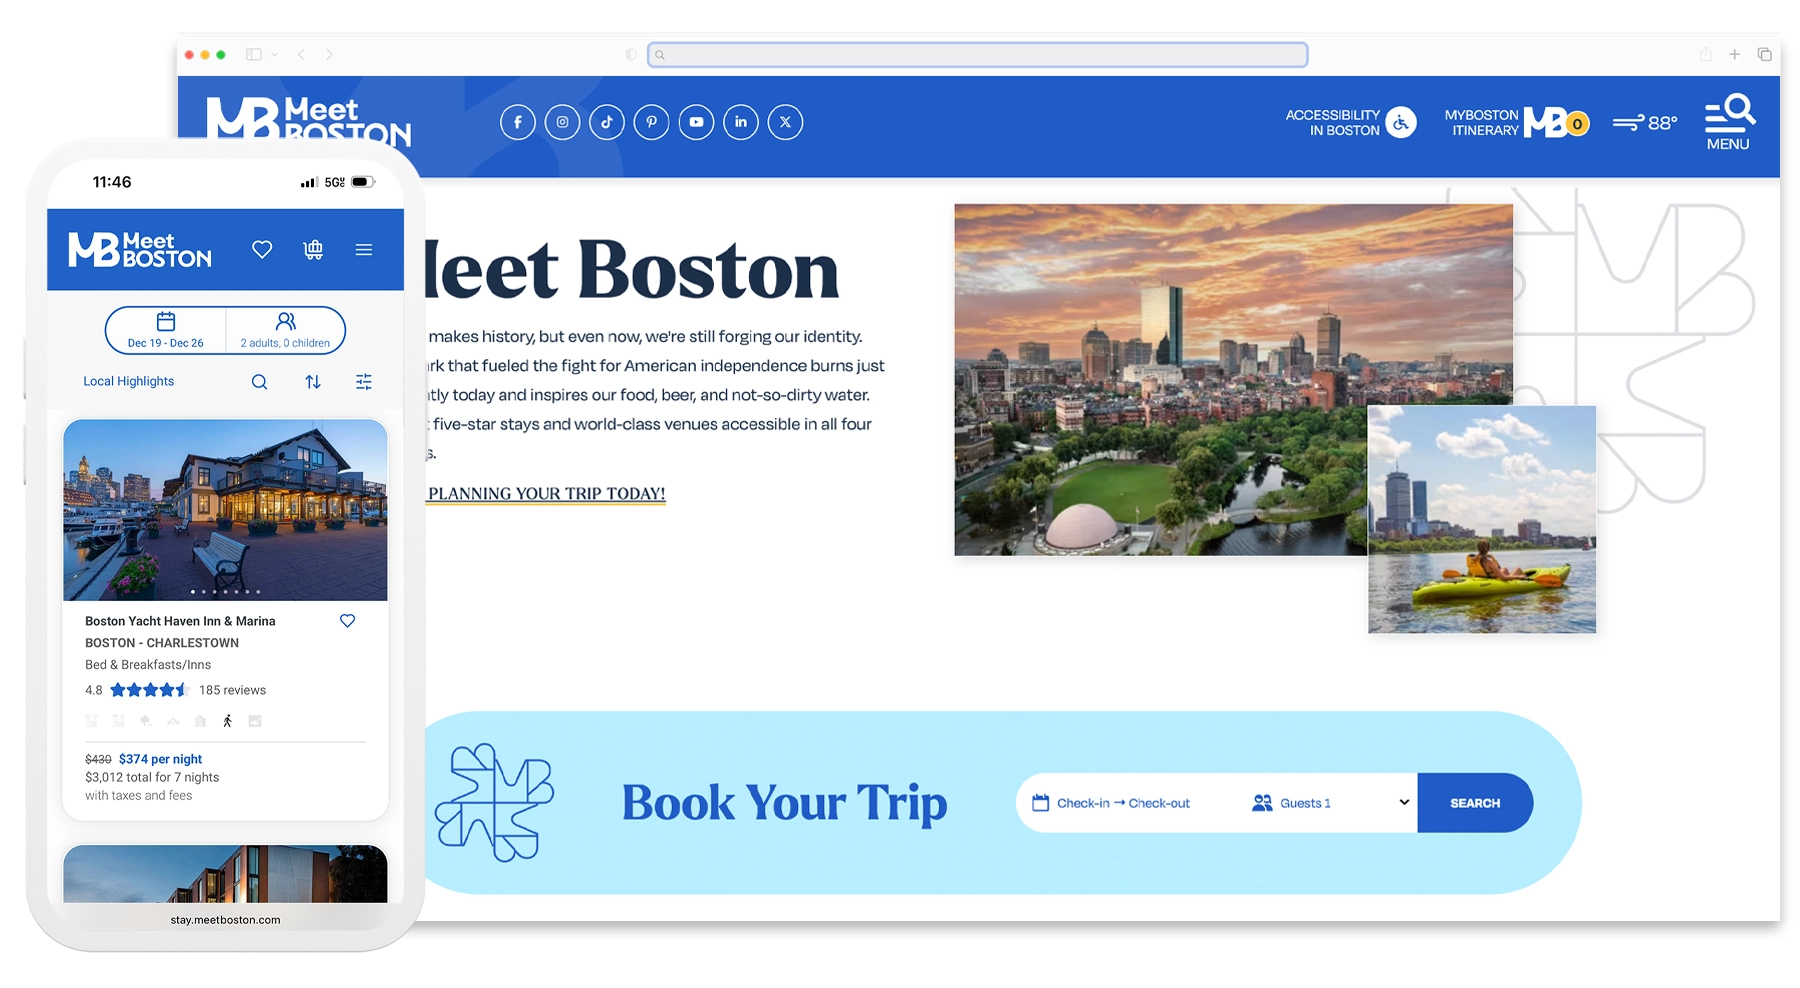This screenshot has height=988, width=1800.
Task: Open the luggage cart icon on phone
Action: click(x=313, y=249)
